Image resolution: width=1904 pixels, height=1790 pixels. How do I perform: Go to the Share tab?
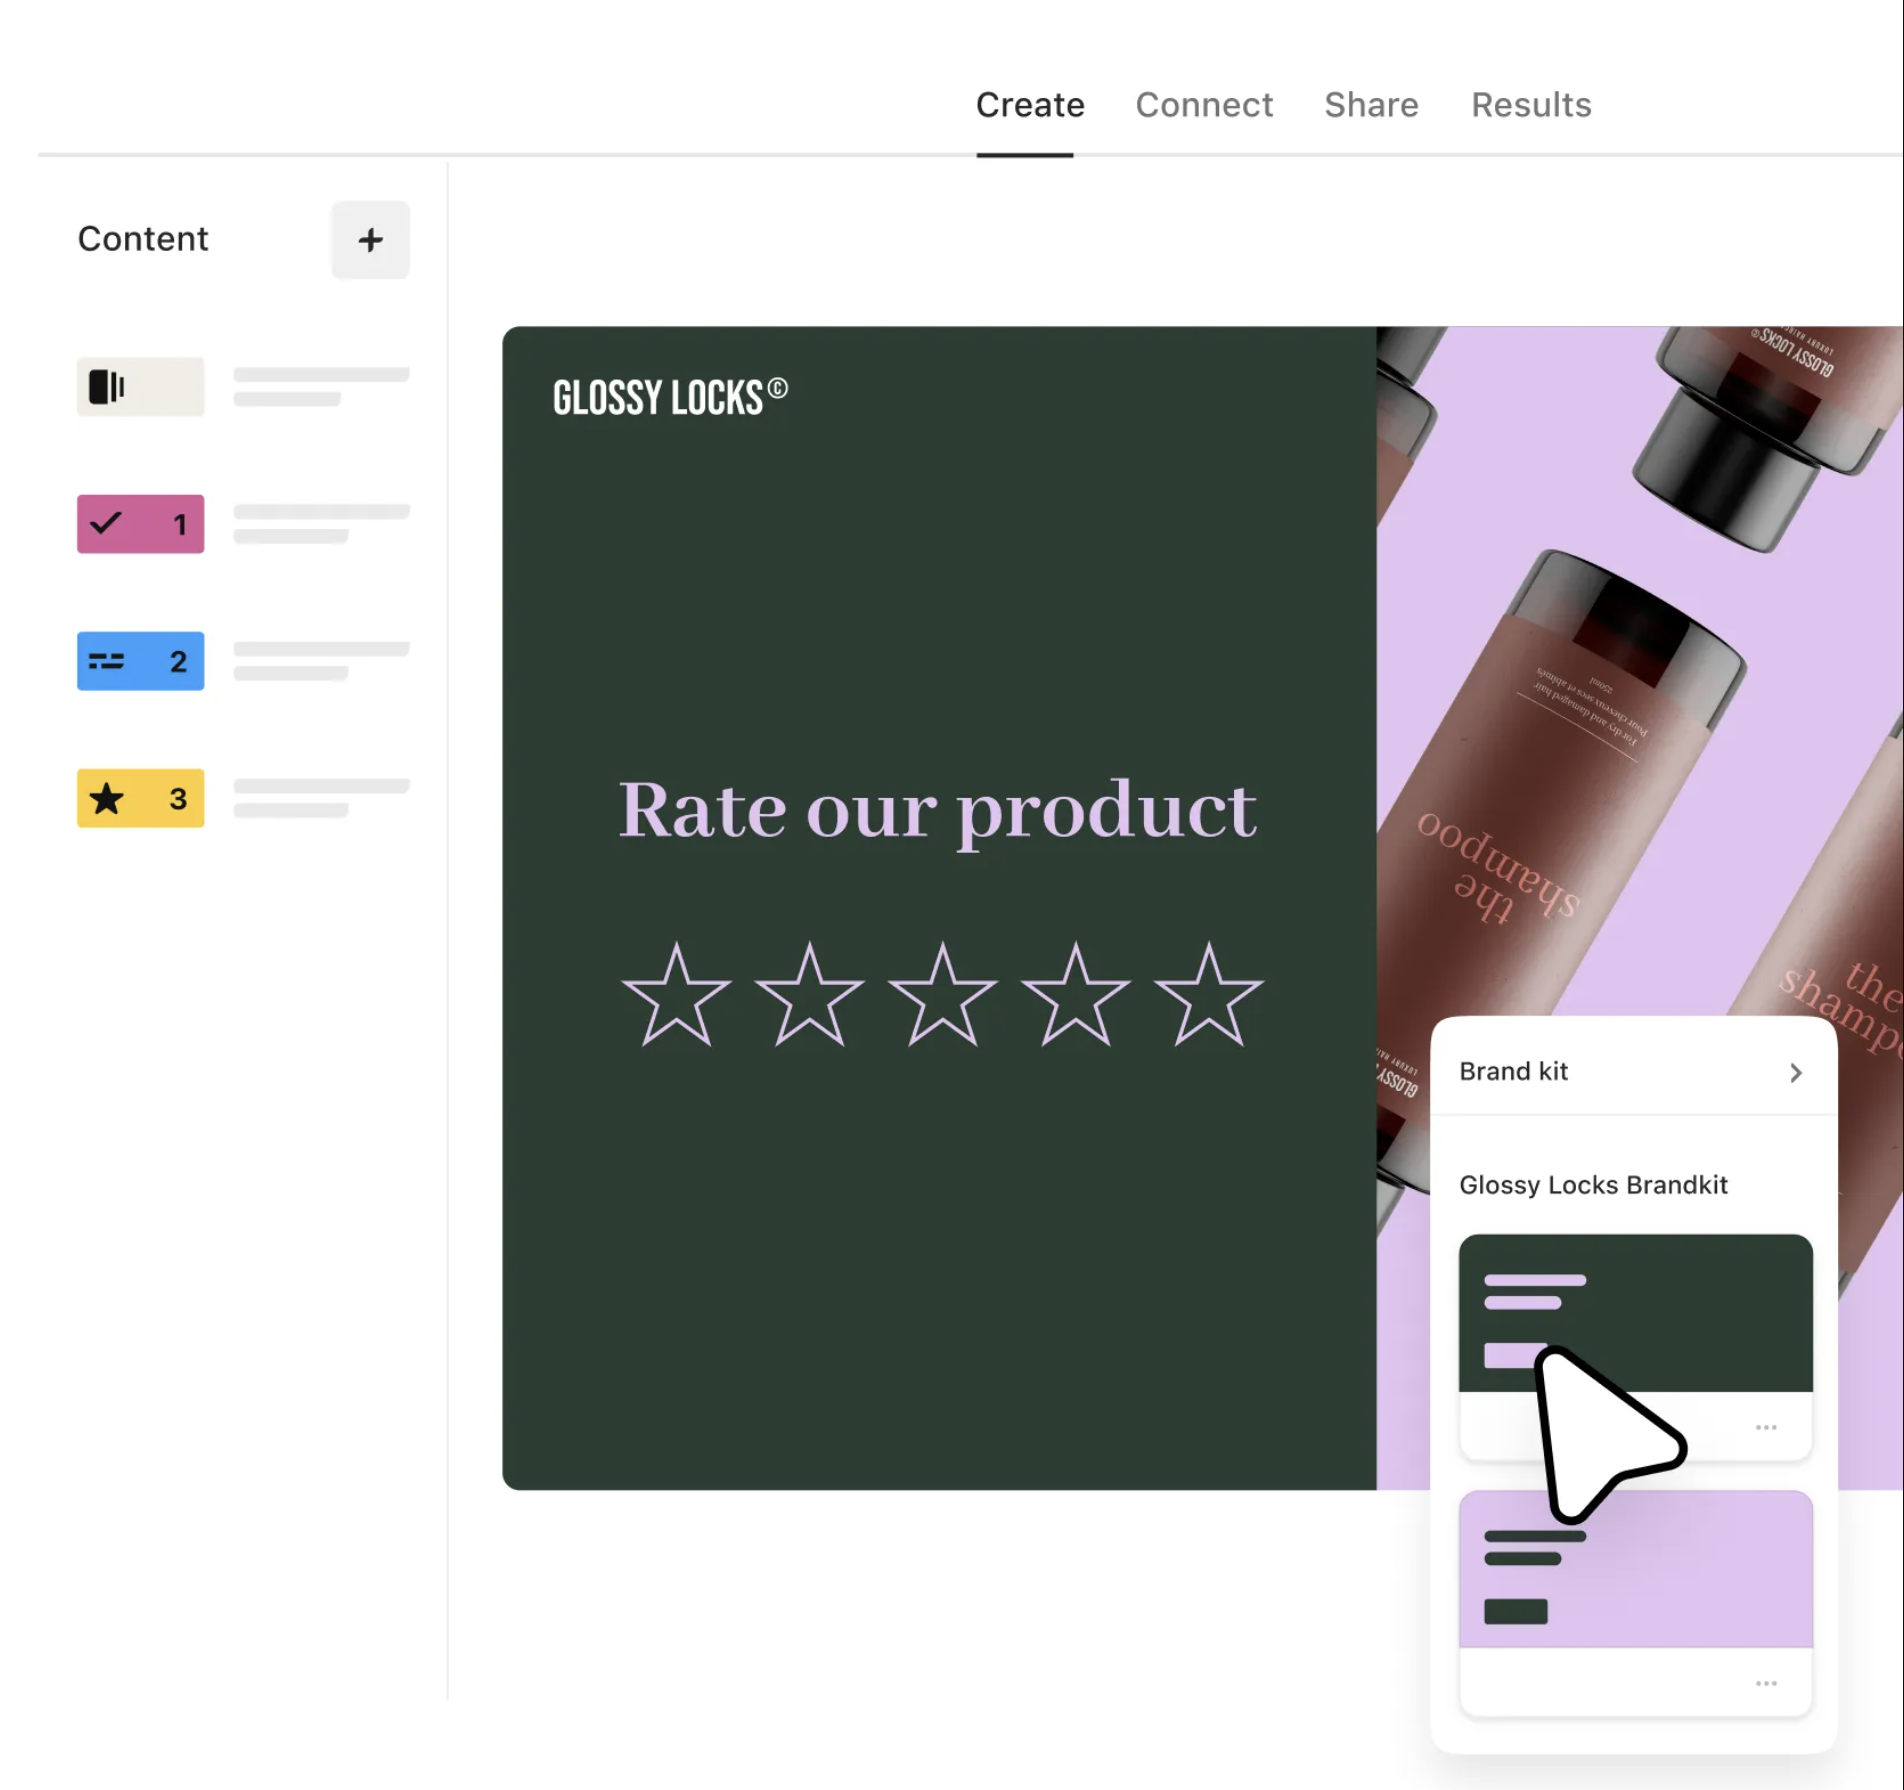[x=1370, y=105]
